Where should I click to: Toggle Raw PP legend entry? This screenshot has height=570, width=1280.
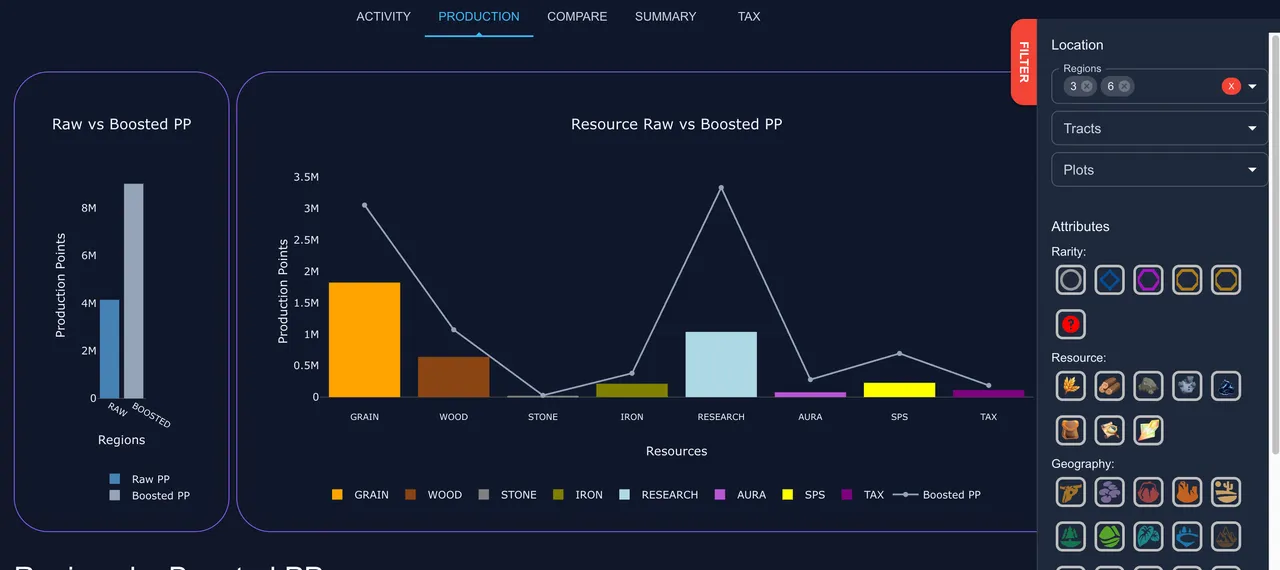(x=140, y=479)
